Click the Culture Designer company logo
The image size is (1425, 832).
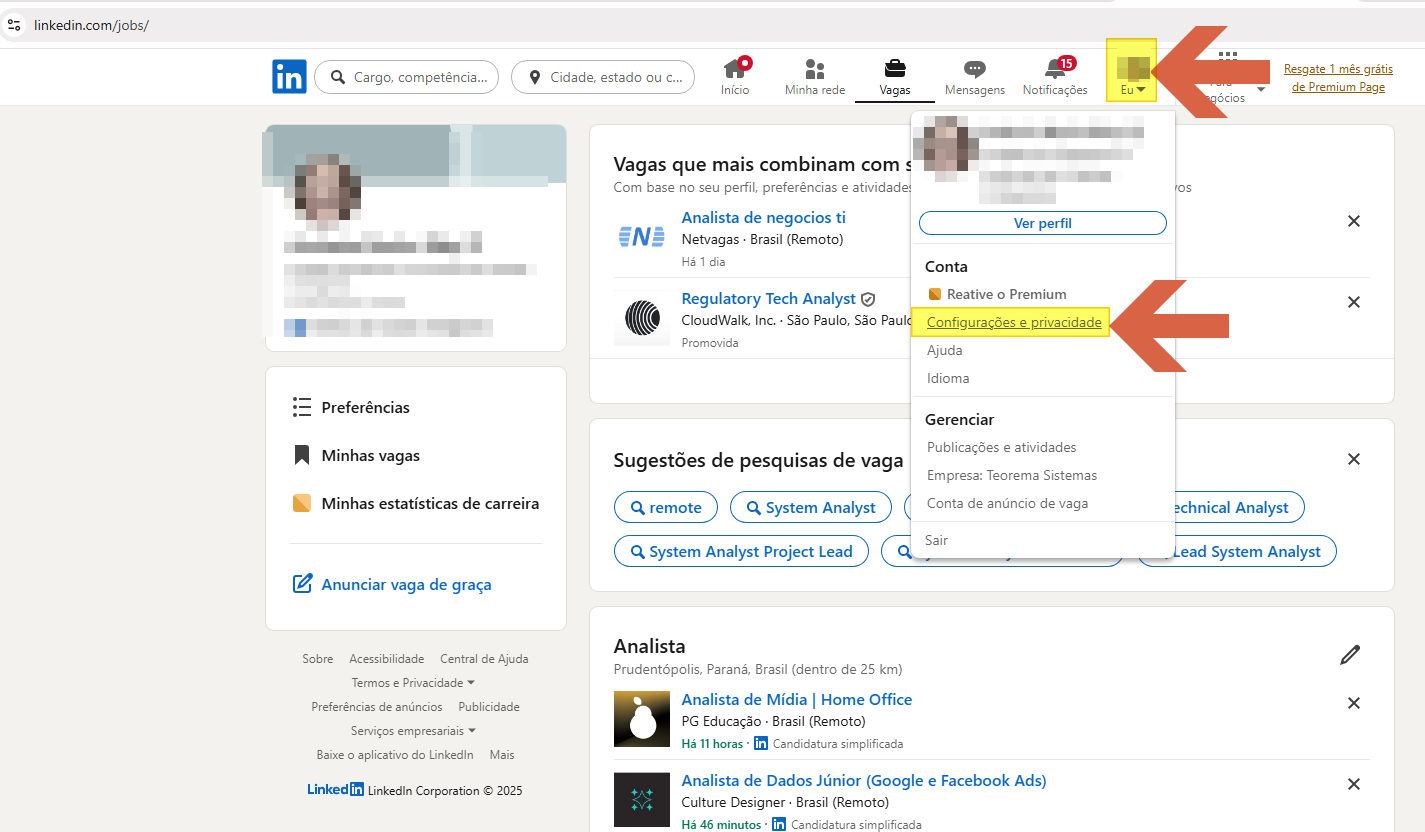[x=642, y=800]
